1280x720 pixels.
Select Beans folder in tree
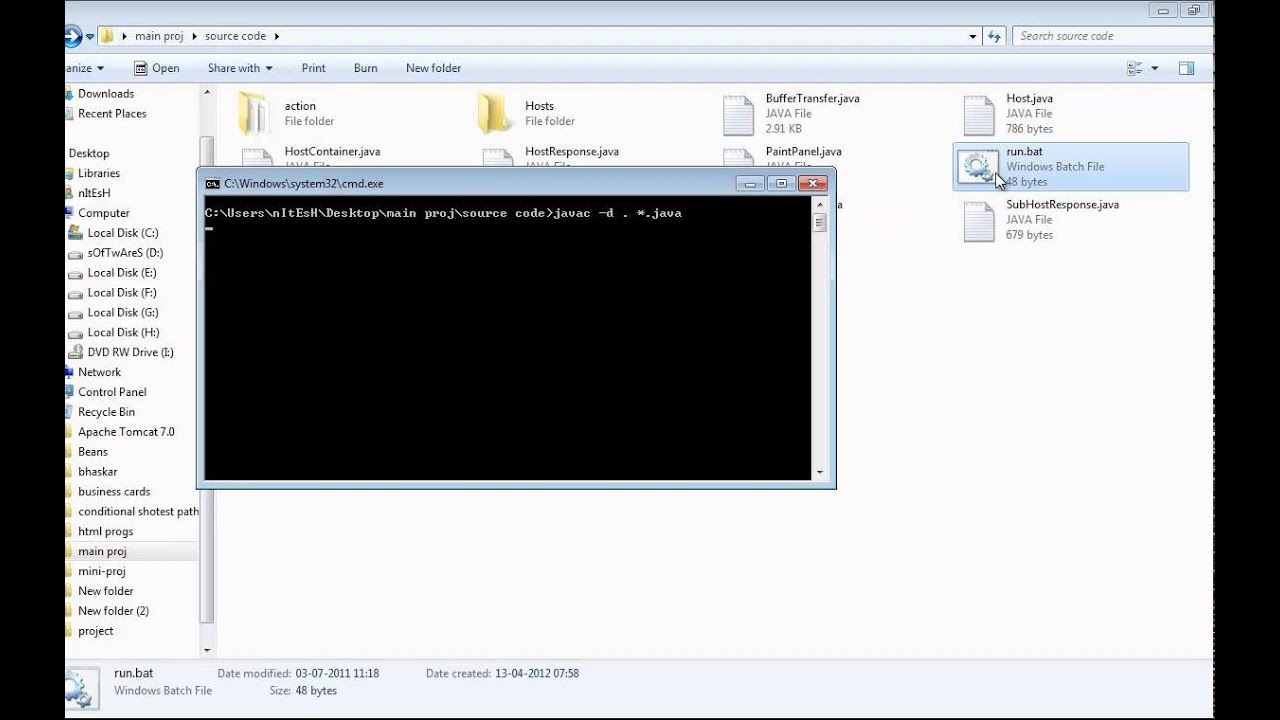tap(93, 452)
